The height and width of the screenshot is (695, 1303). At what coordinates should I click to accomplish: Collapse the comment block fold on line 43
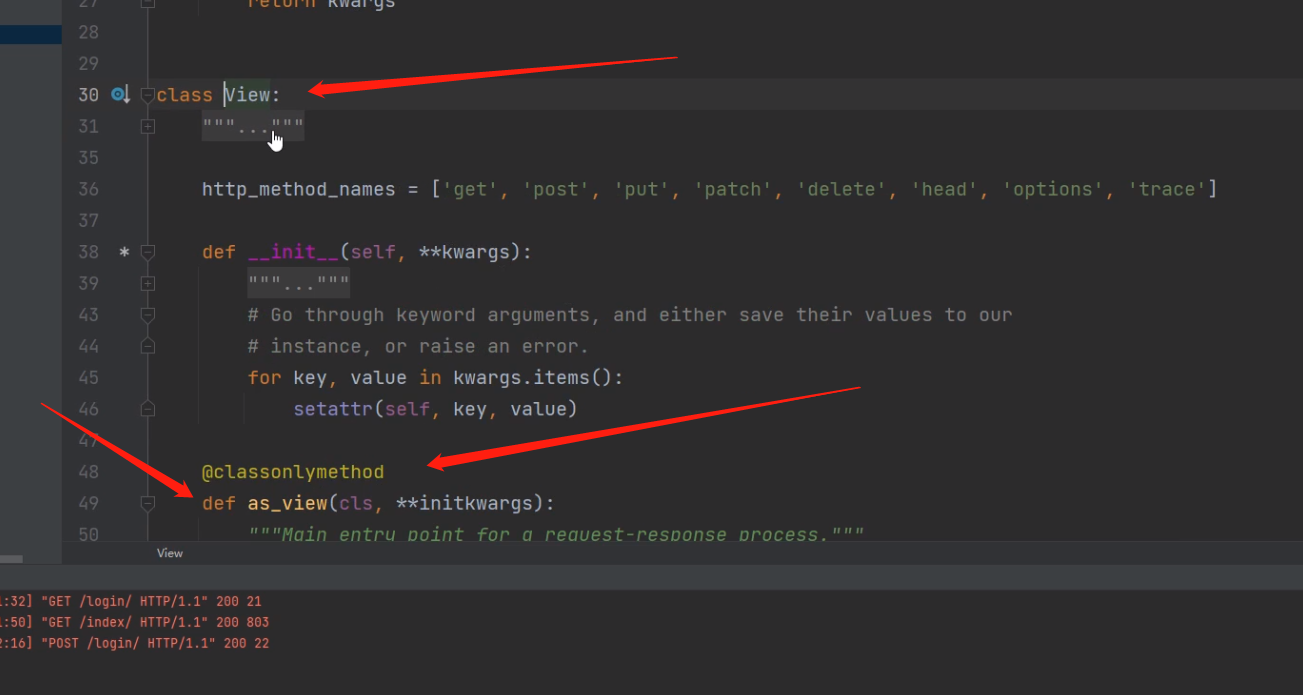[x=148, y=315]
